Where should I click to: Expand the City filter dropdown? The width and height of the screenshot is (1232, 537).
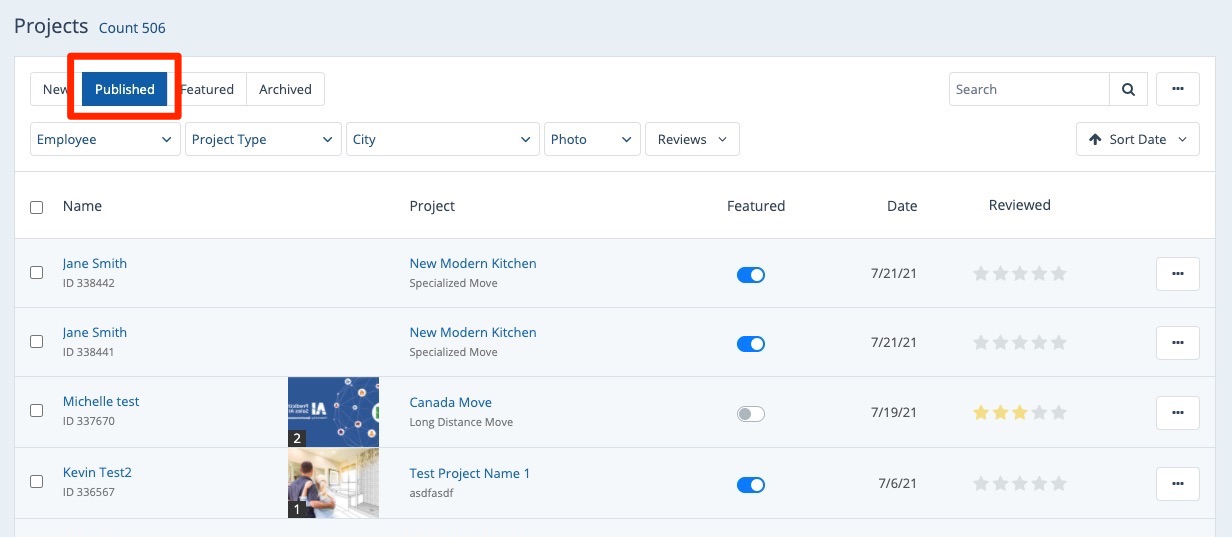(x=441, y=140)
